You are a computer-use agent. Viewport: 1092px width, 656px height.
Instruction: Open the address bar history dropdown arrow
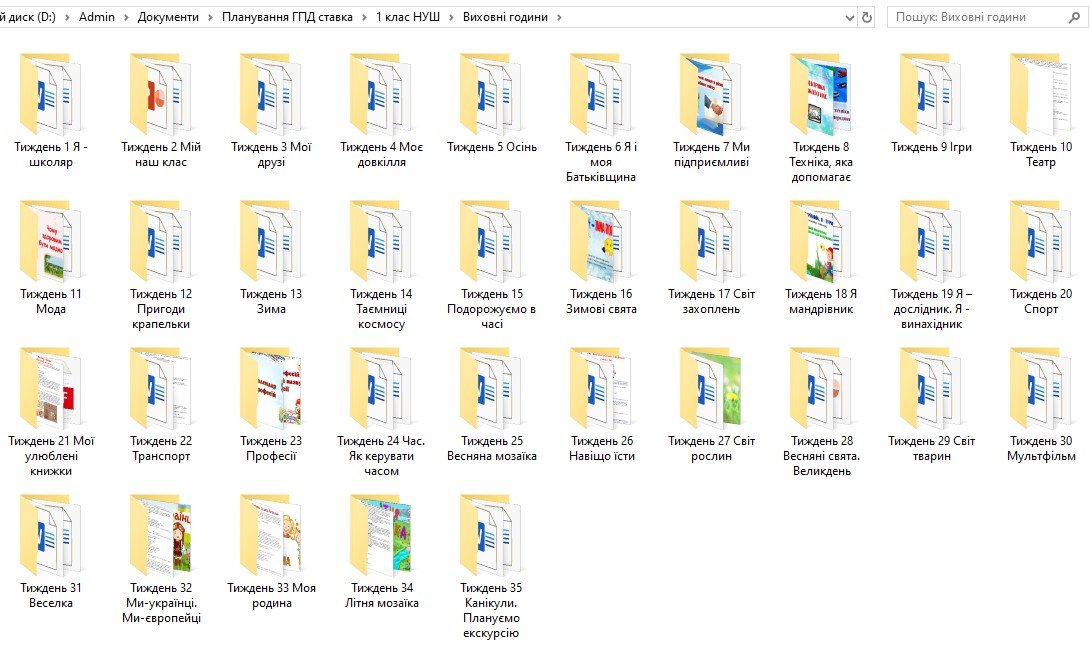pyautogui.click(x=849, y=17)
